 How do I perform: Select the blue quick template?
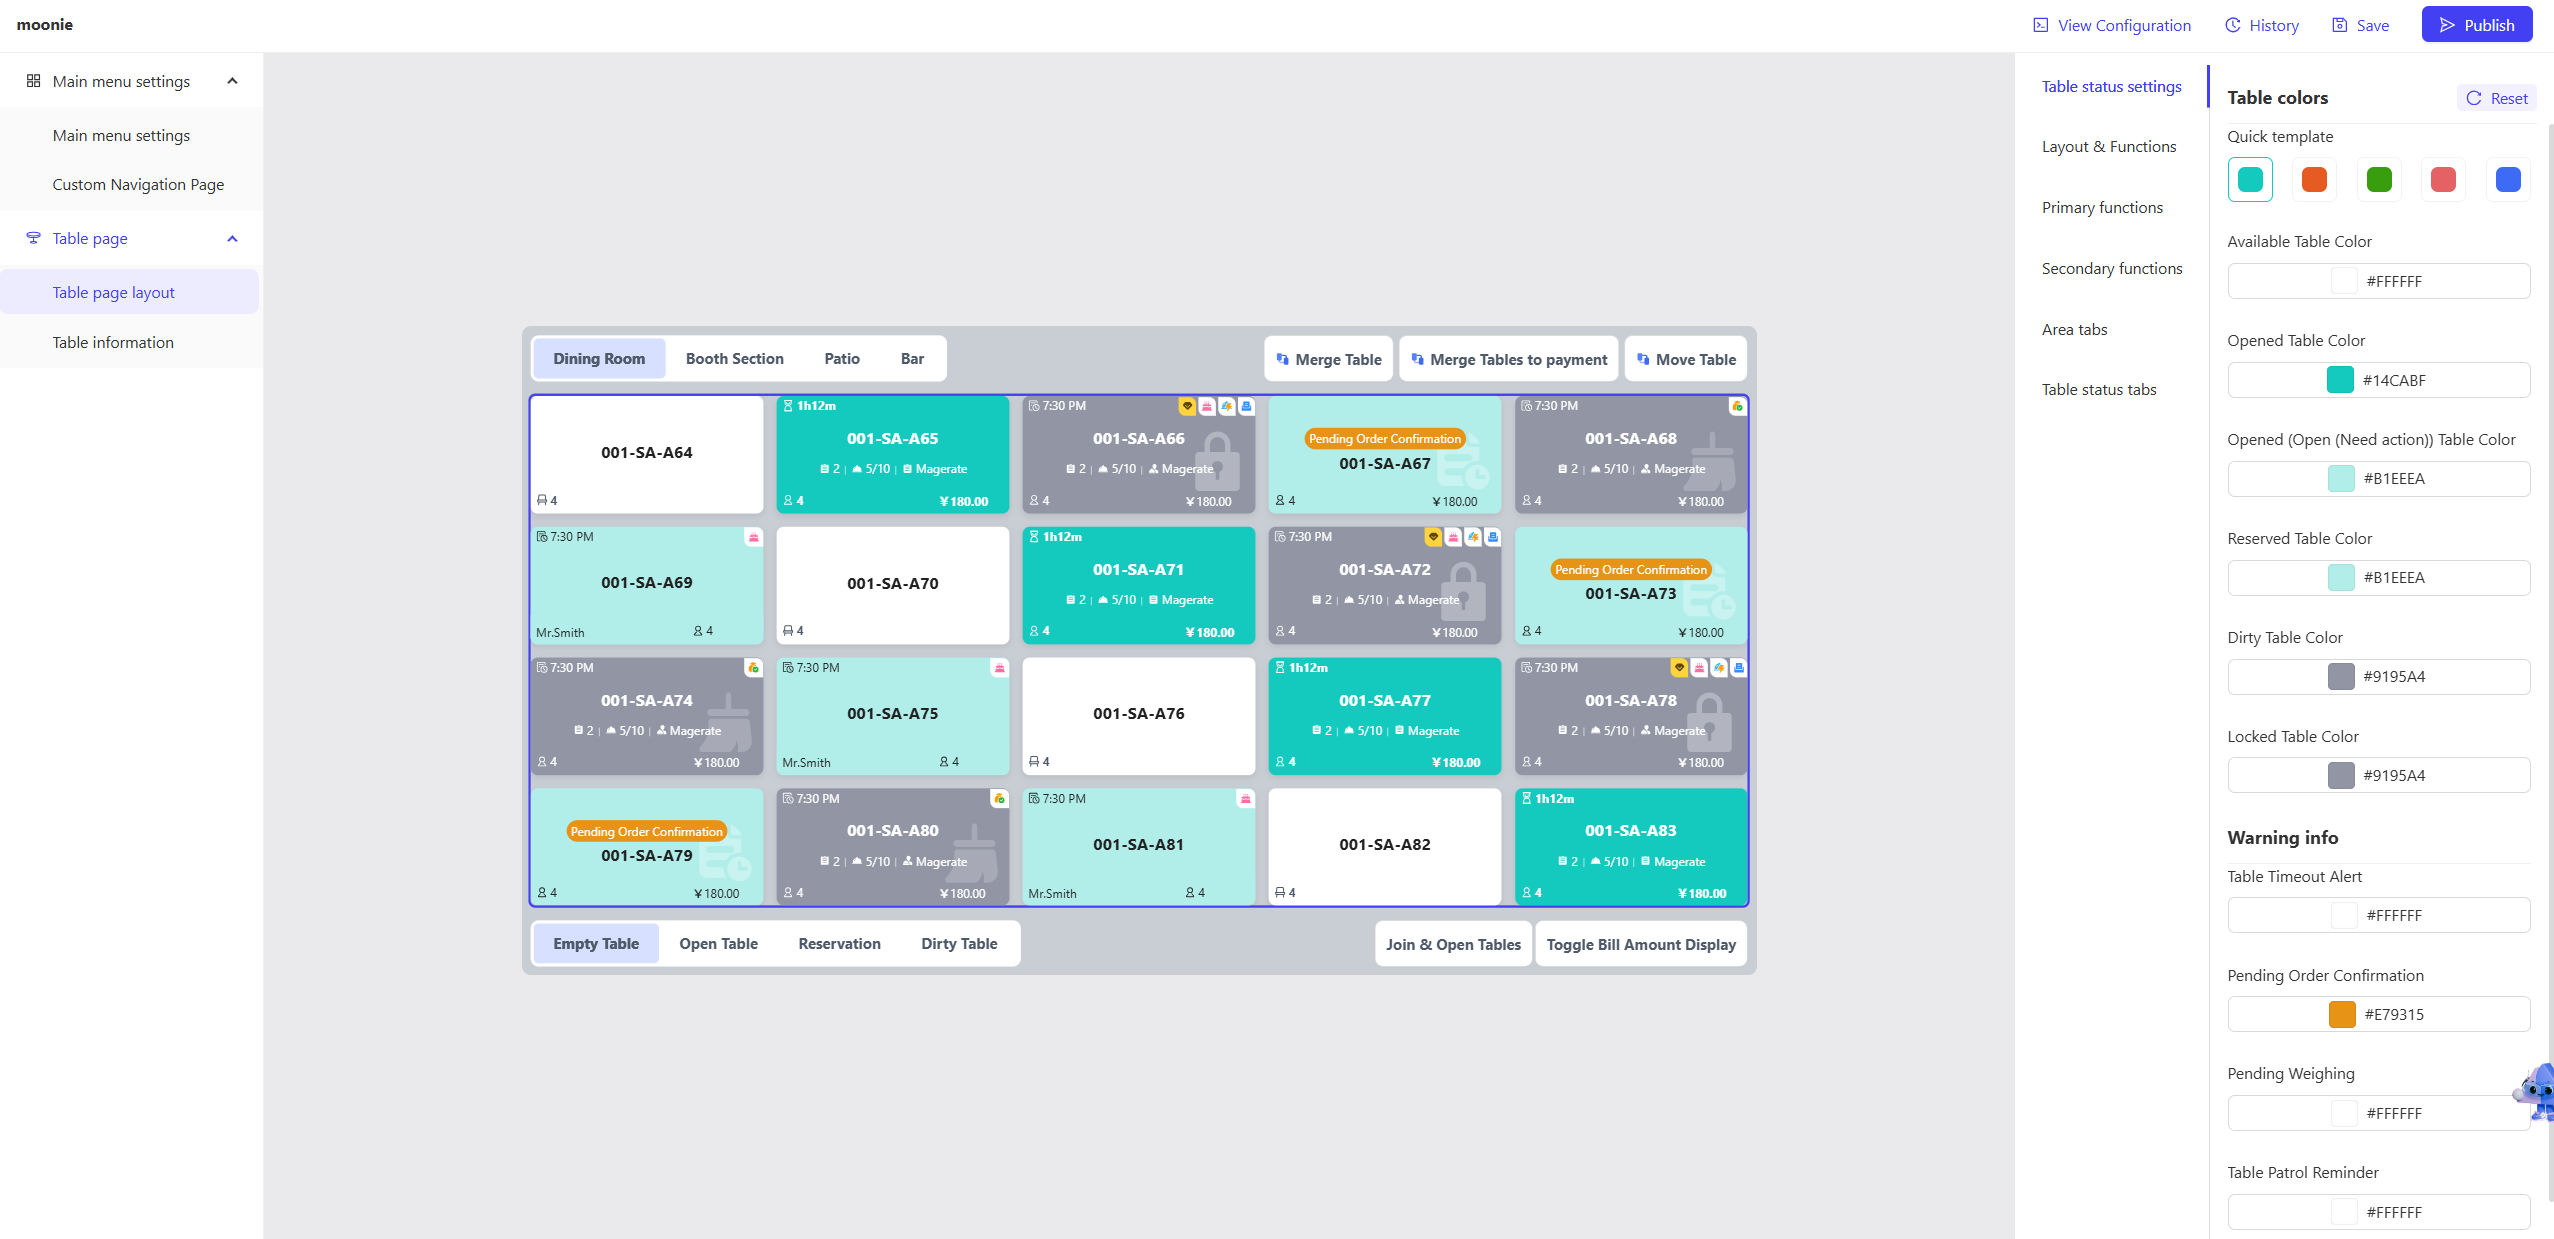tap(2507, 180)
